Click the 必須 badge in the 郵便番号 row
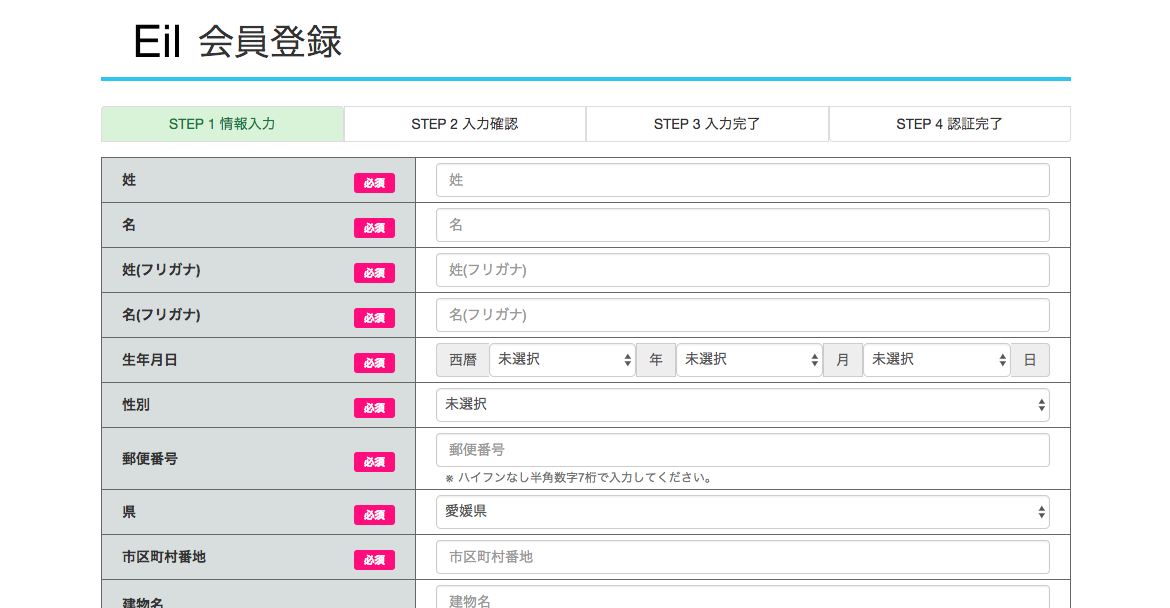This screenshot has width=1170, height=608. (x=375, y=462)
